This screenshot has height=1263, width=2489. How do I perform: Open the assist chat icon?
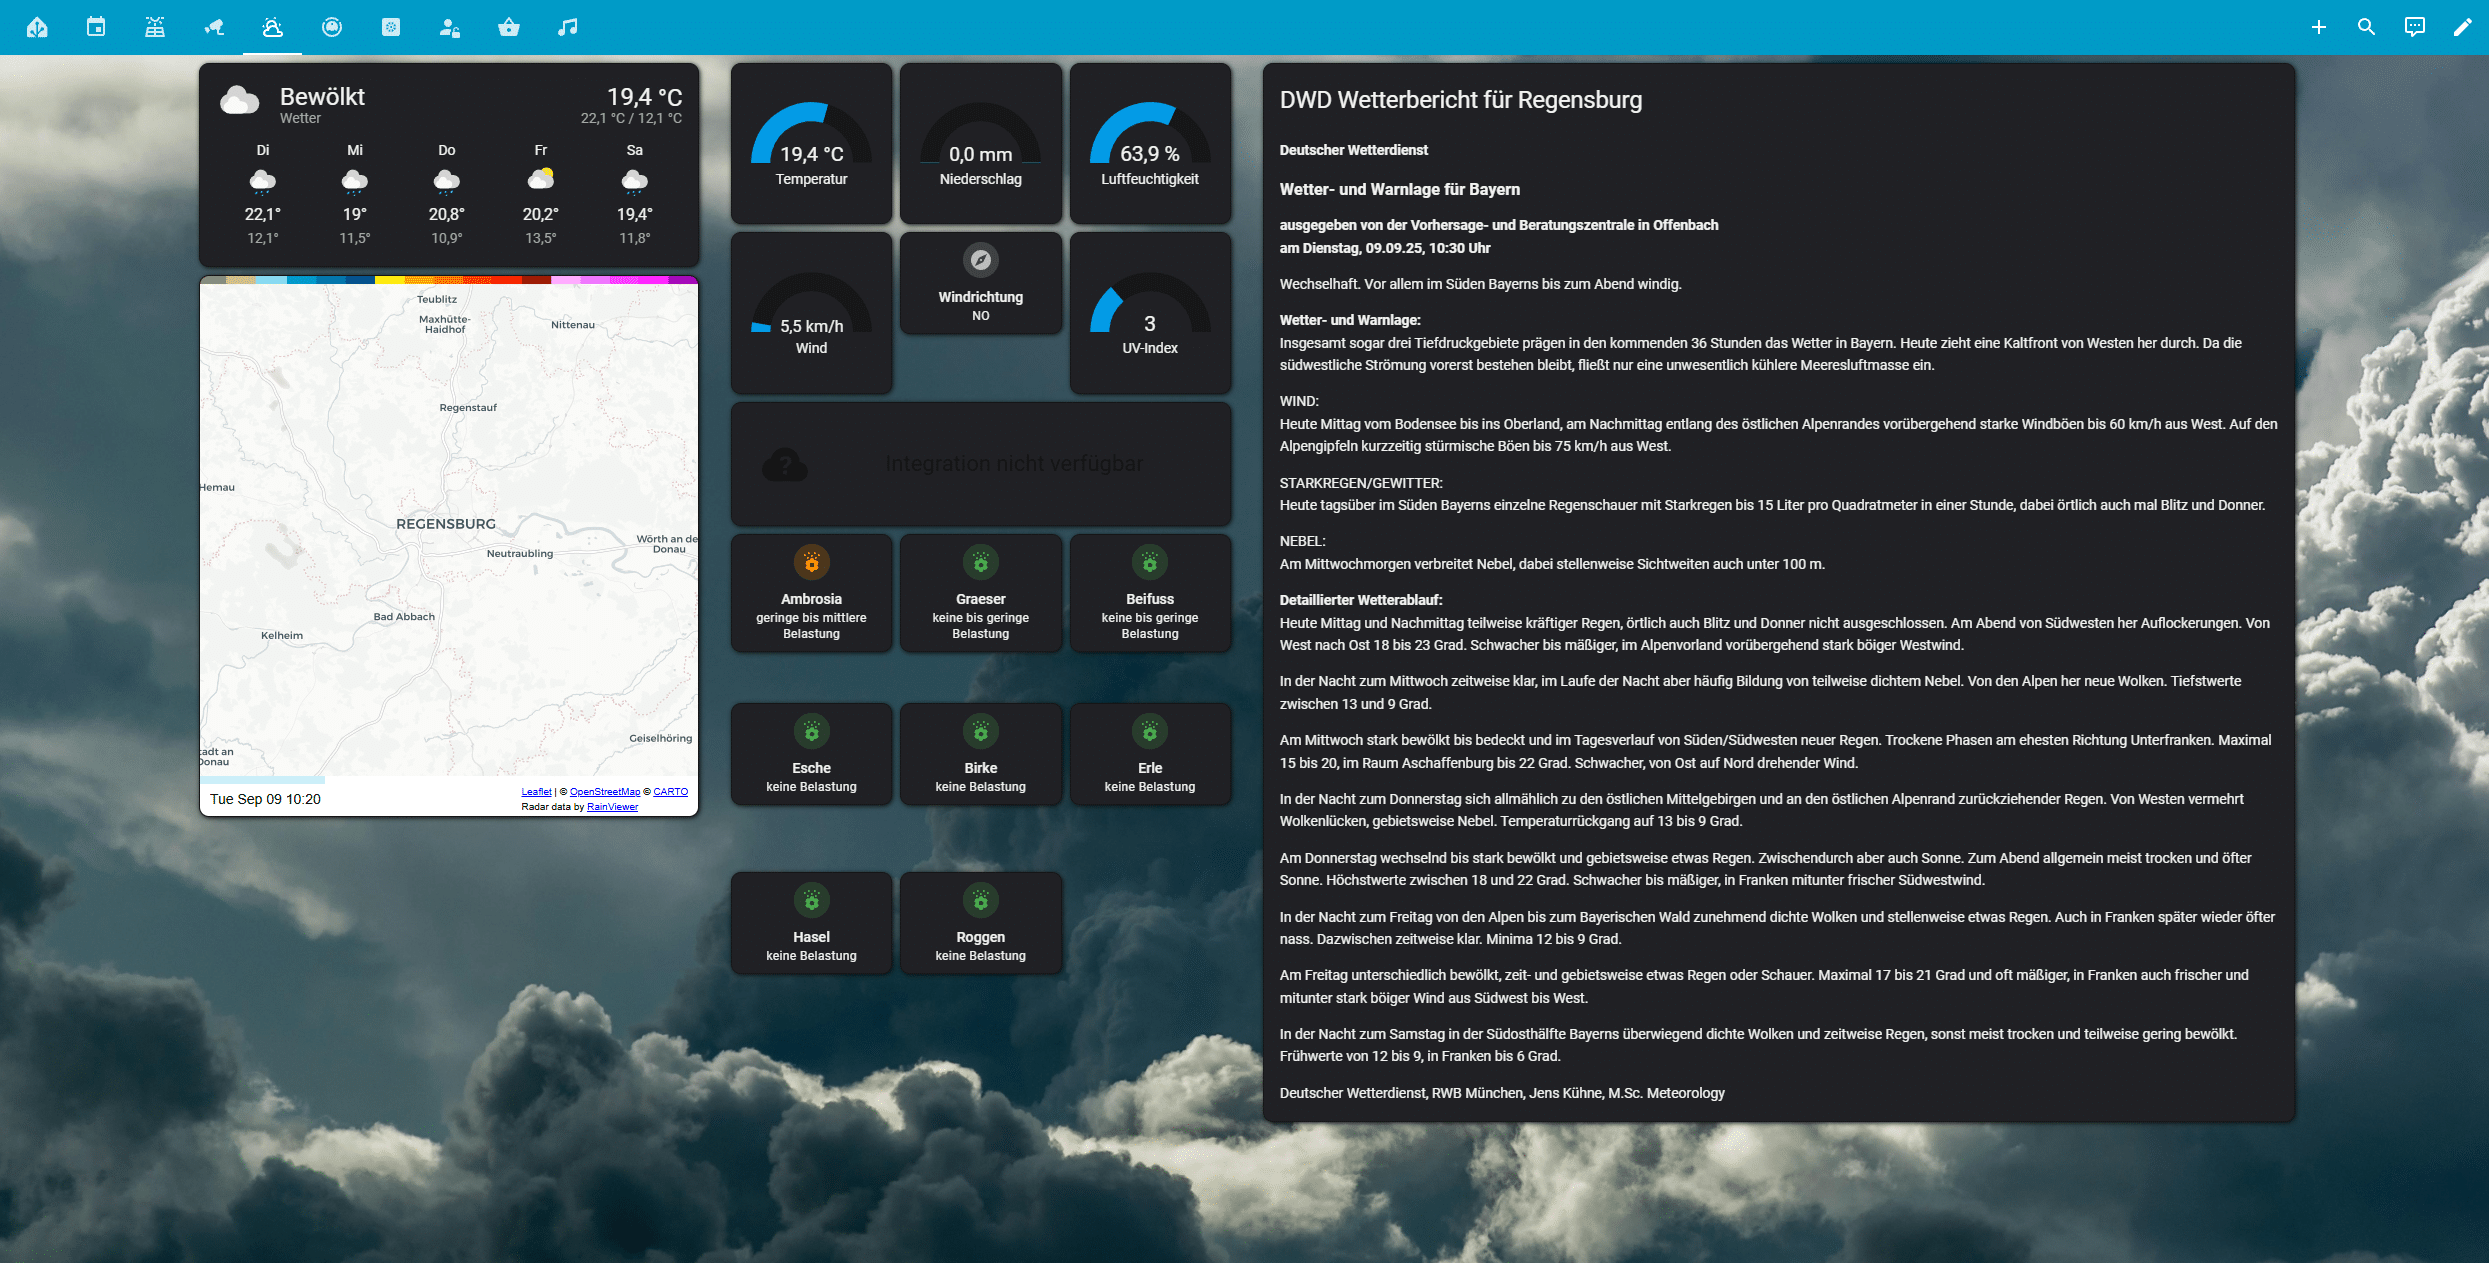tap(2414, 27)
